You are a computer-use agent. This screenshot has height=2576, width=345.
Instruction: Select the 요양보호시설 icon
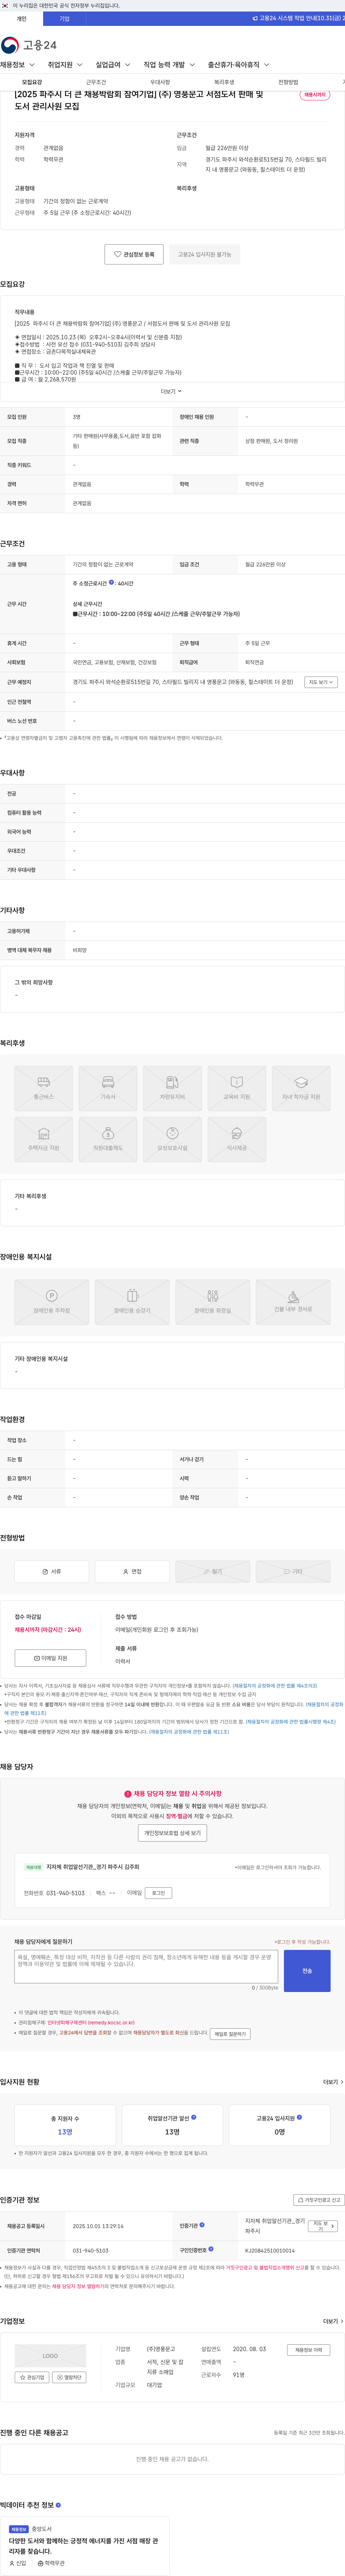point(172,1139)
